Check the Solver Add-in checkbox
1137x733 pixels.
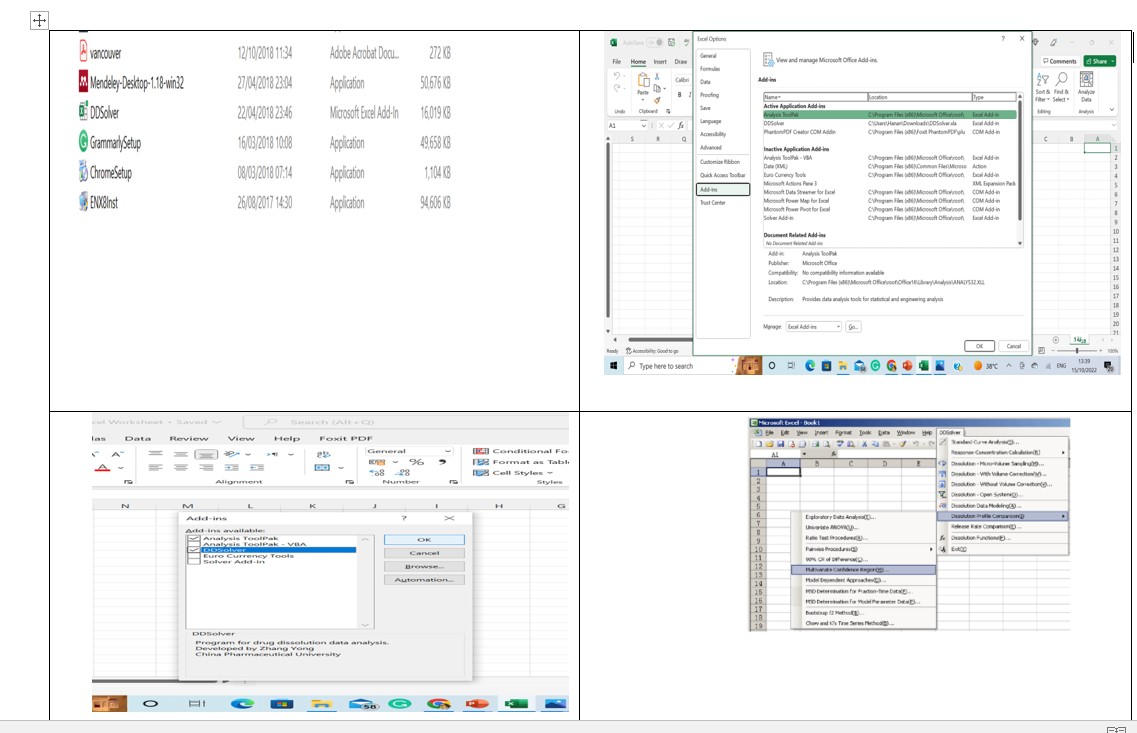[194, 561]
